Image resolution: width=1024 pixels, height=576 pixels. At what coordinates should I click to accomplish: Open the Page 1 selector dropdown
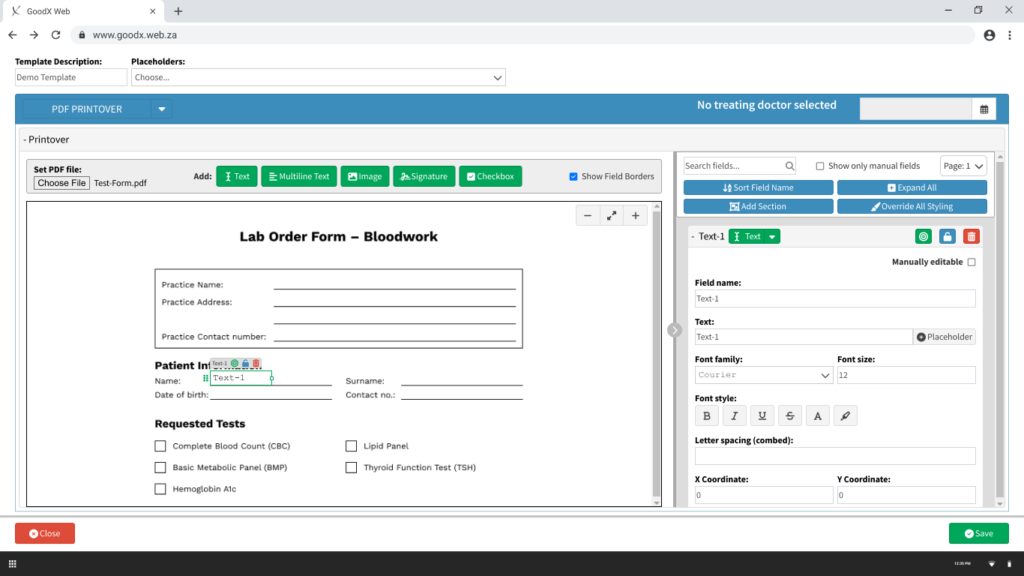tap(963, 166)
